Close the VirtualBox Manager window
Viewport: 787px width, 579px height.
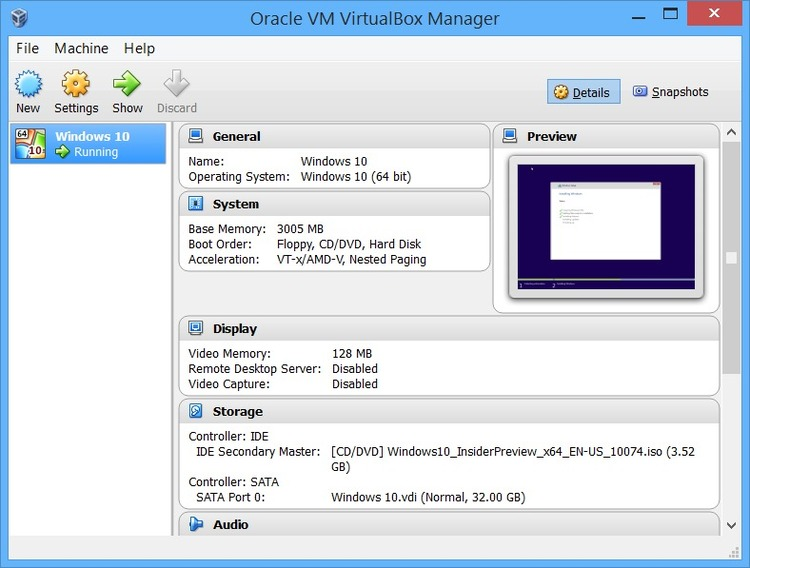pyautogui.click(x=714, y=14)
